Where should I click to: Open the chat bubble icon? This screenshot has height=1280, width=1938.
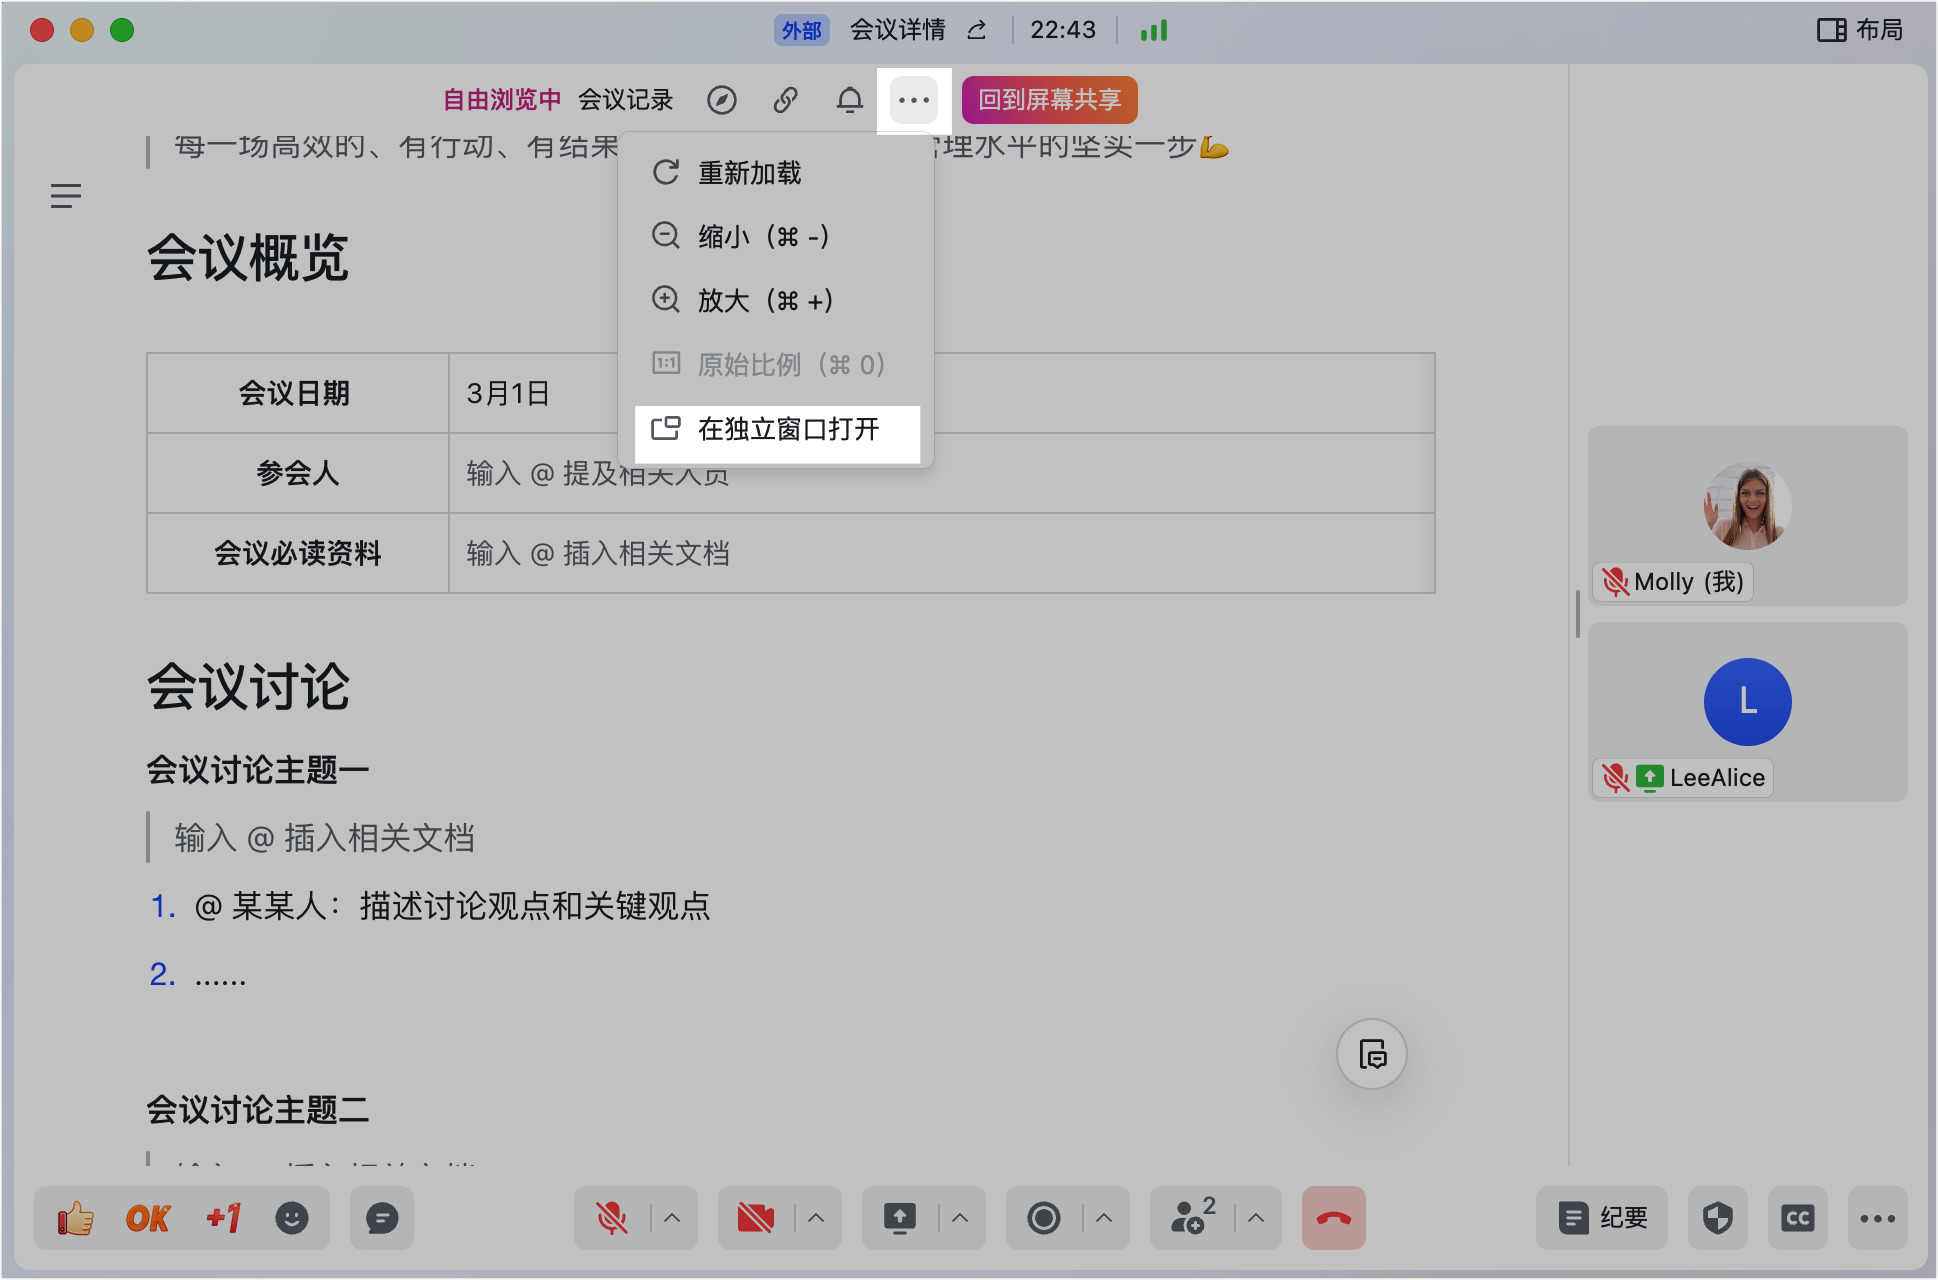pyautogui.click(x=382, y=1218)
